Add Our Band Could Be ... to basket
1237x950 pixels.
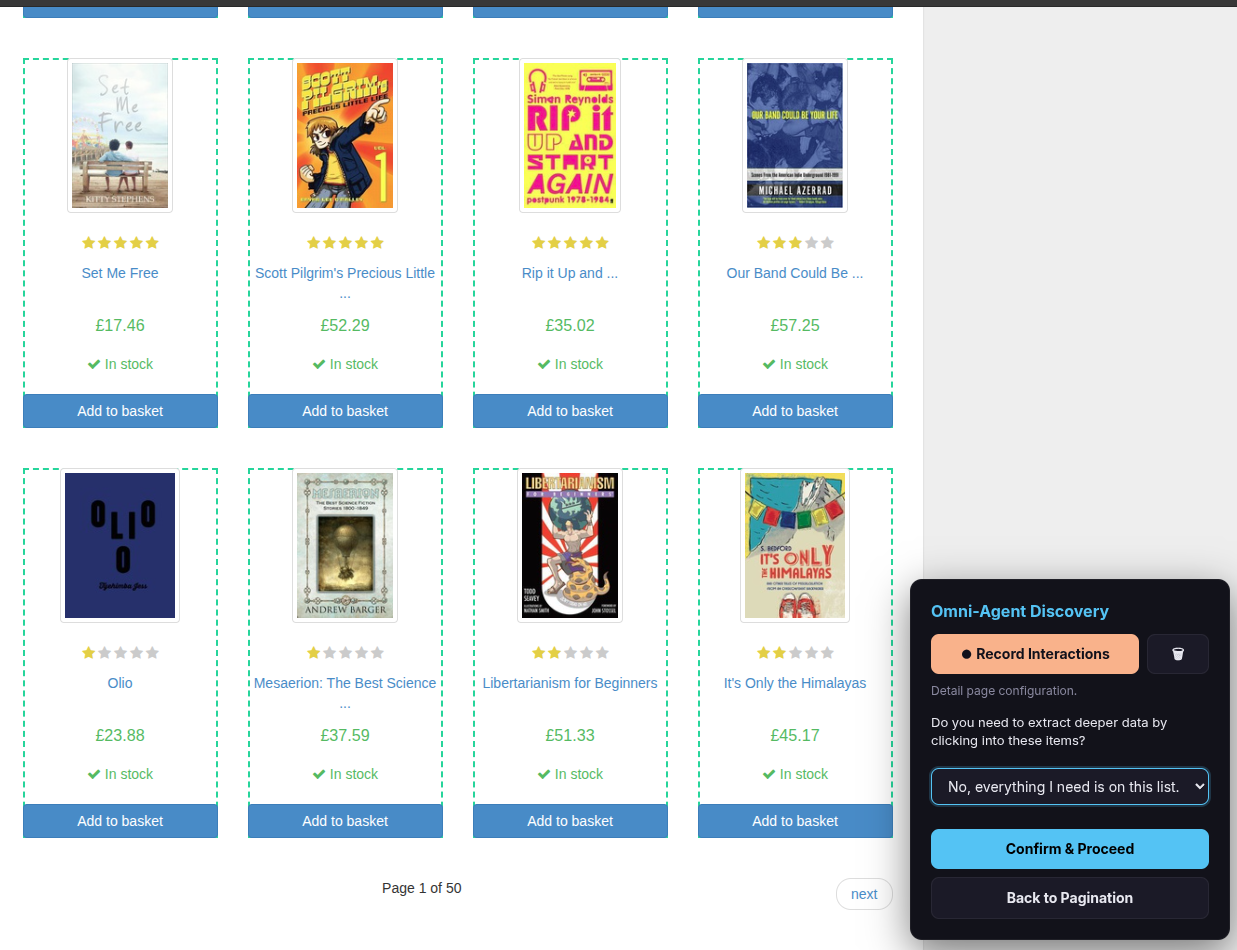pyautogui.click(x=795, y=411)
